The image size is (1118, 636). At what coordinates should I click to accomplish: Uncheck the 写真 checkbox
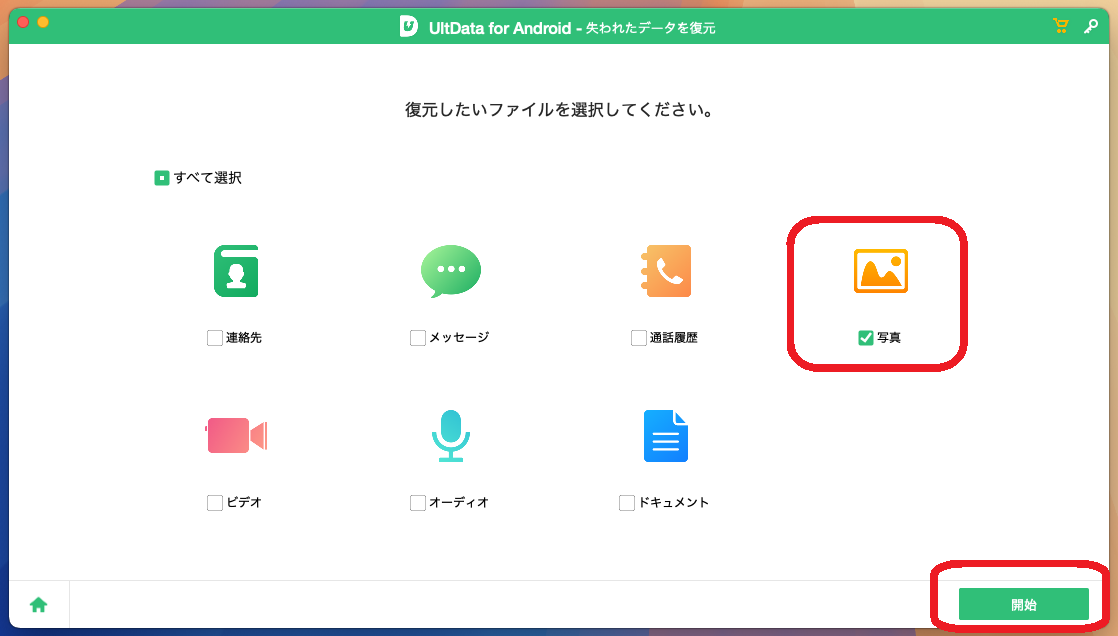866,337
